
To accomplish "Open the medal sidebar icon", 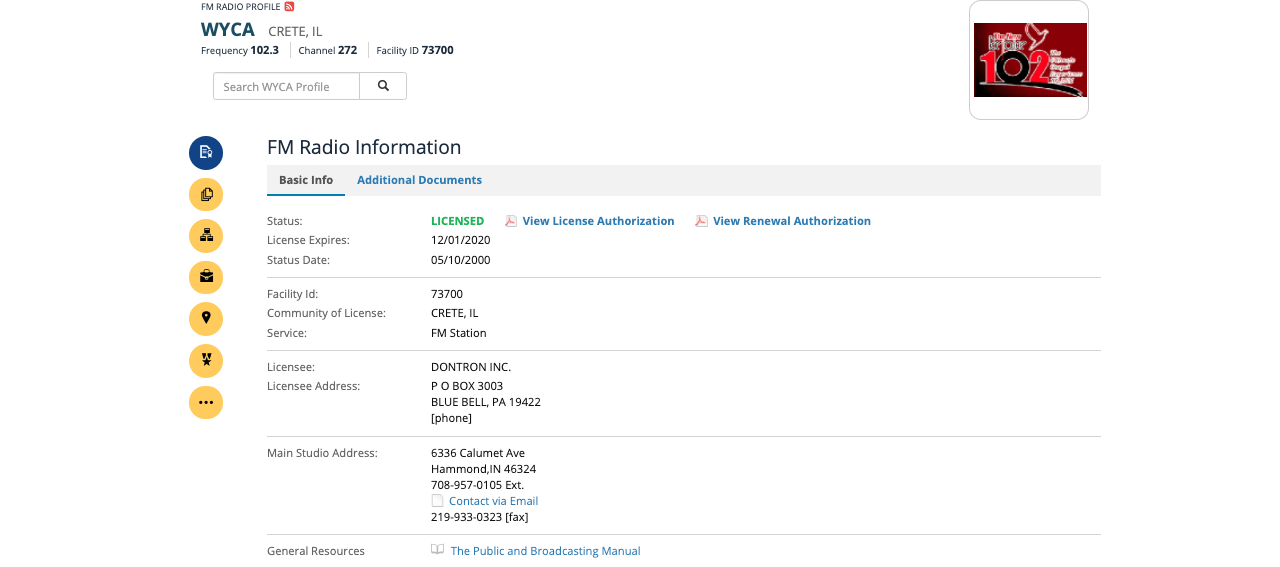I will click(206, 361).
